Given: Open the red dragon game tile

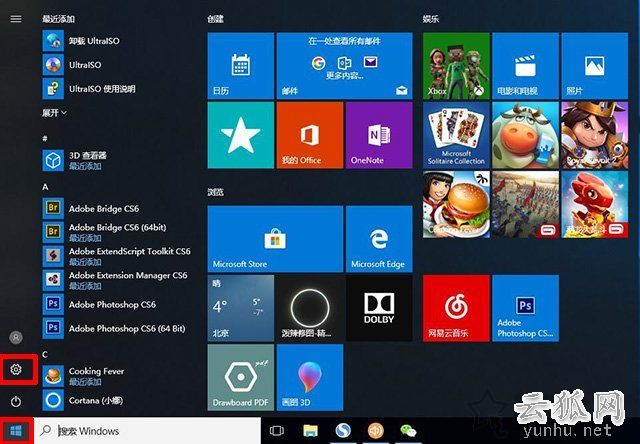Looking at the screenshot, I should click(x=594, y=204).
